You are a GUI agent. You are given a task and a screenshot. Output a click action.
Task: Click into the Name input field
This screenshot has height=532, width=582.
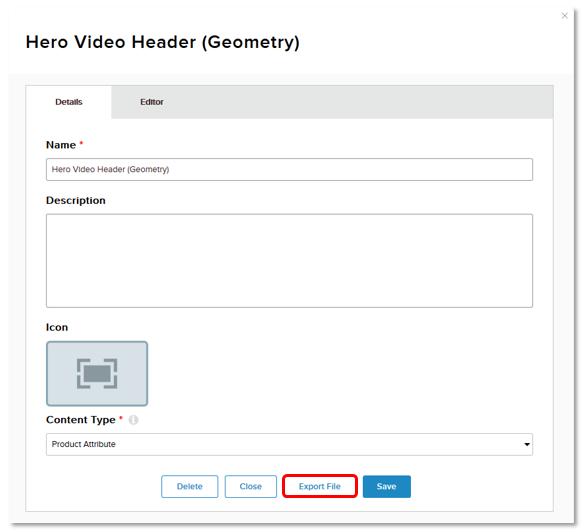[289, 170]
